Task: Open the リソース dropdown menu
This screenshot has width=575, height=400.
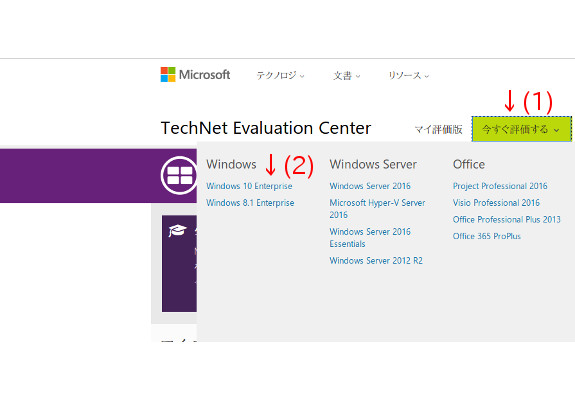Action: coord(409,76)
